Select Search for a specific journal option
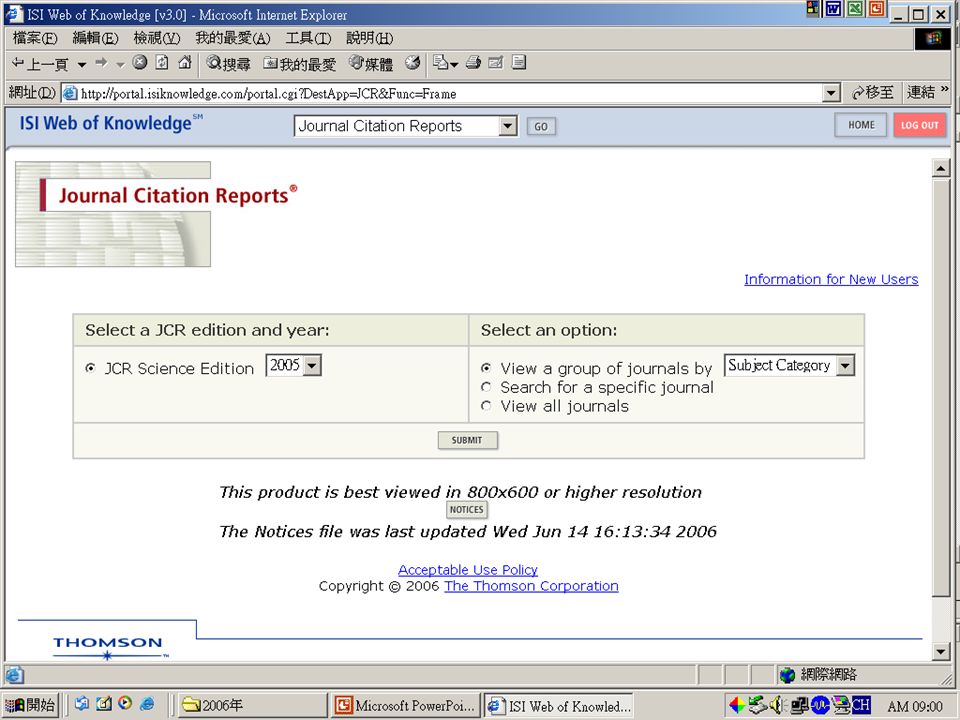 pos(486,387)
